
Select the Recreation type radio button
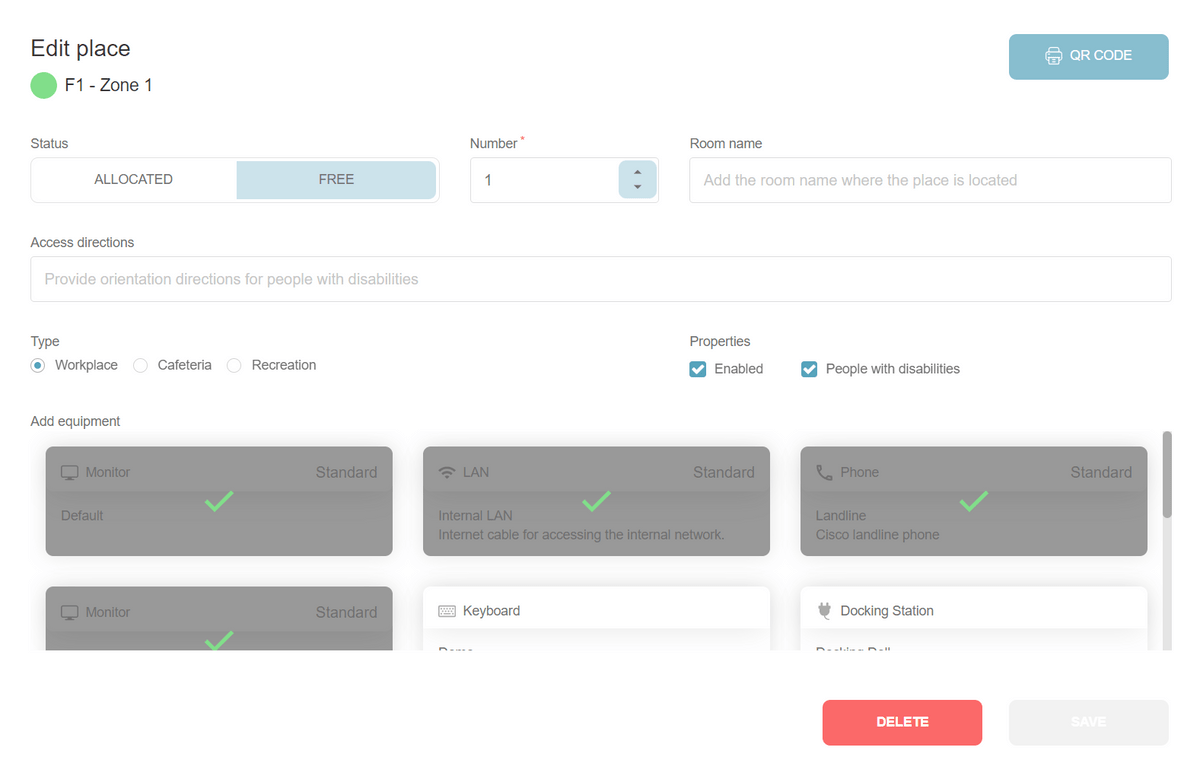coord(234,366)
